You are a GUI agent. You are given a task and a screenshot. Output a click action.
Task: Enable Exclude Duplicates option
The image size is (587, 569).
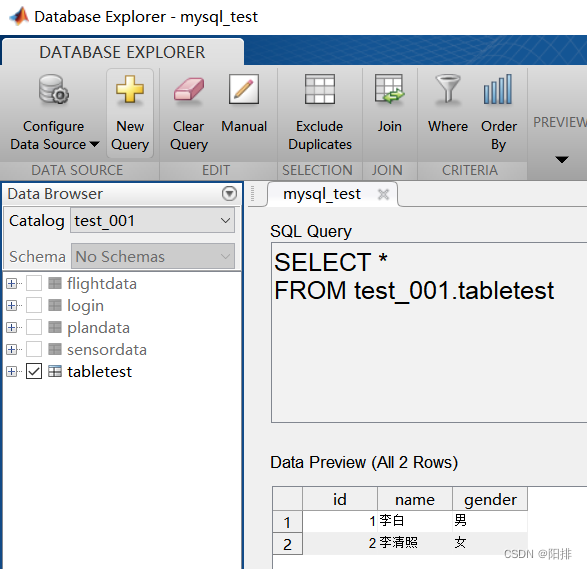pyautogui.click(x=320, y=113)
